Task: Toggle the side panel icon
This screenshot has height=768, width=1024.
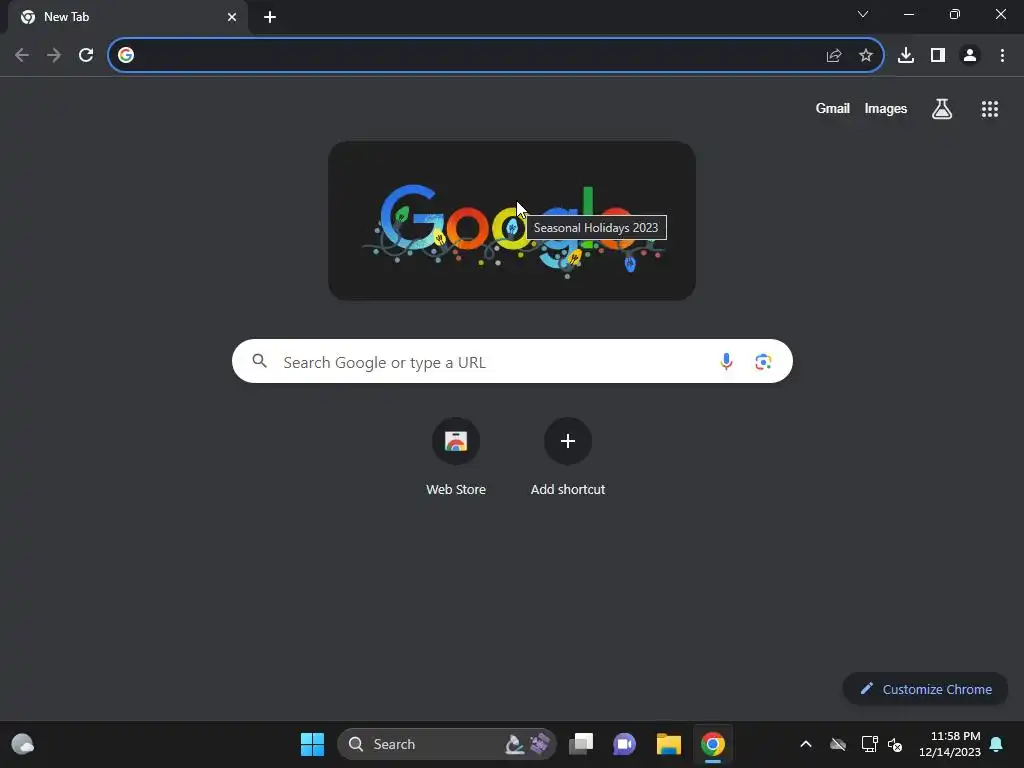Action: (x=938, y=56)
